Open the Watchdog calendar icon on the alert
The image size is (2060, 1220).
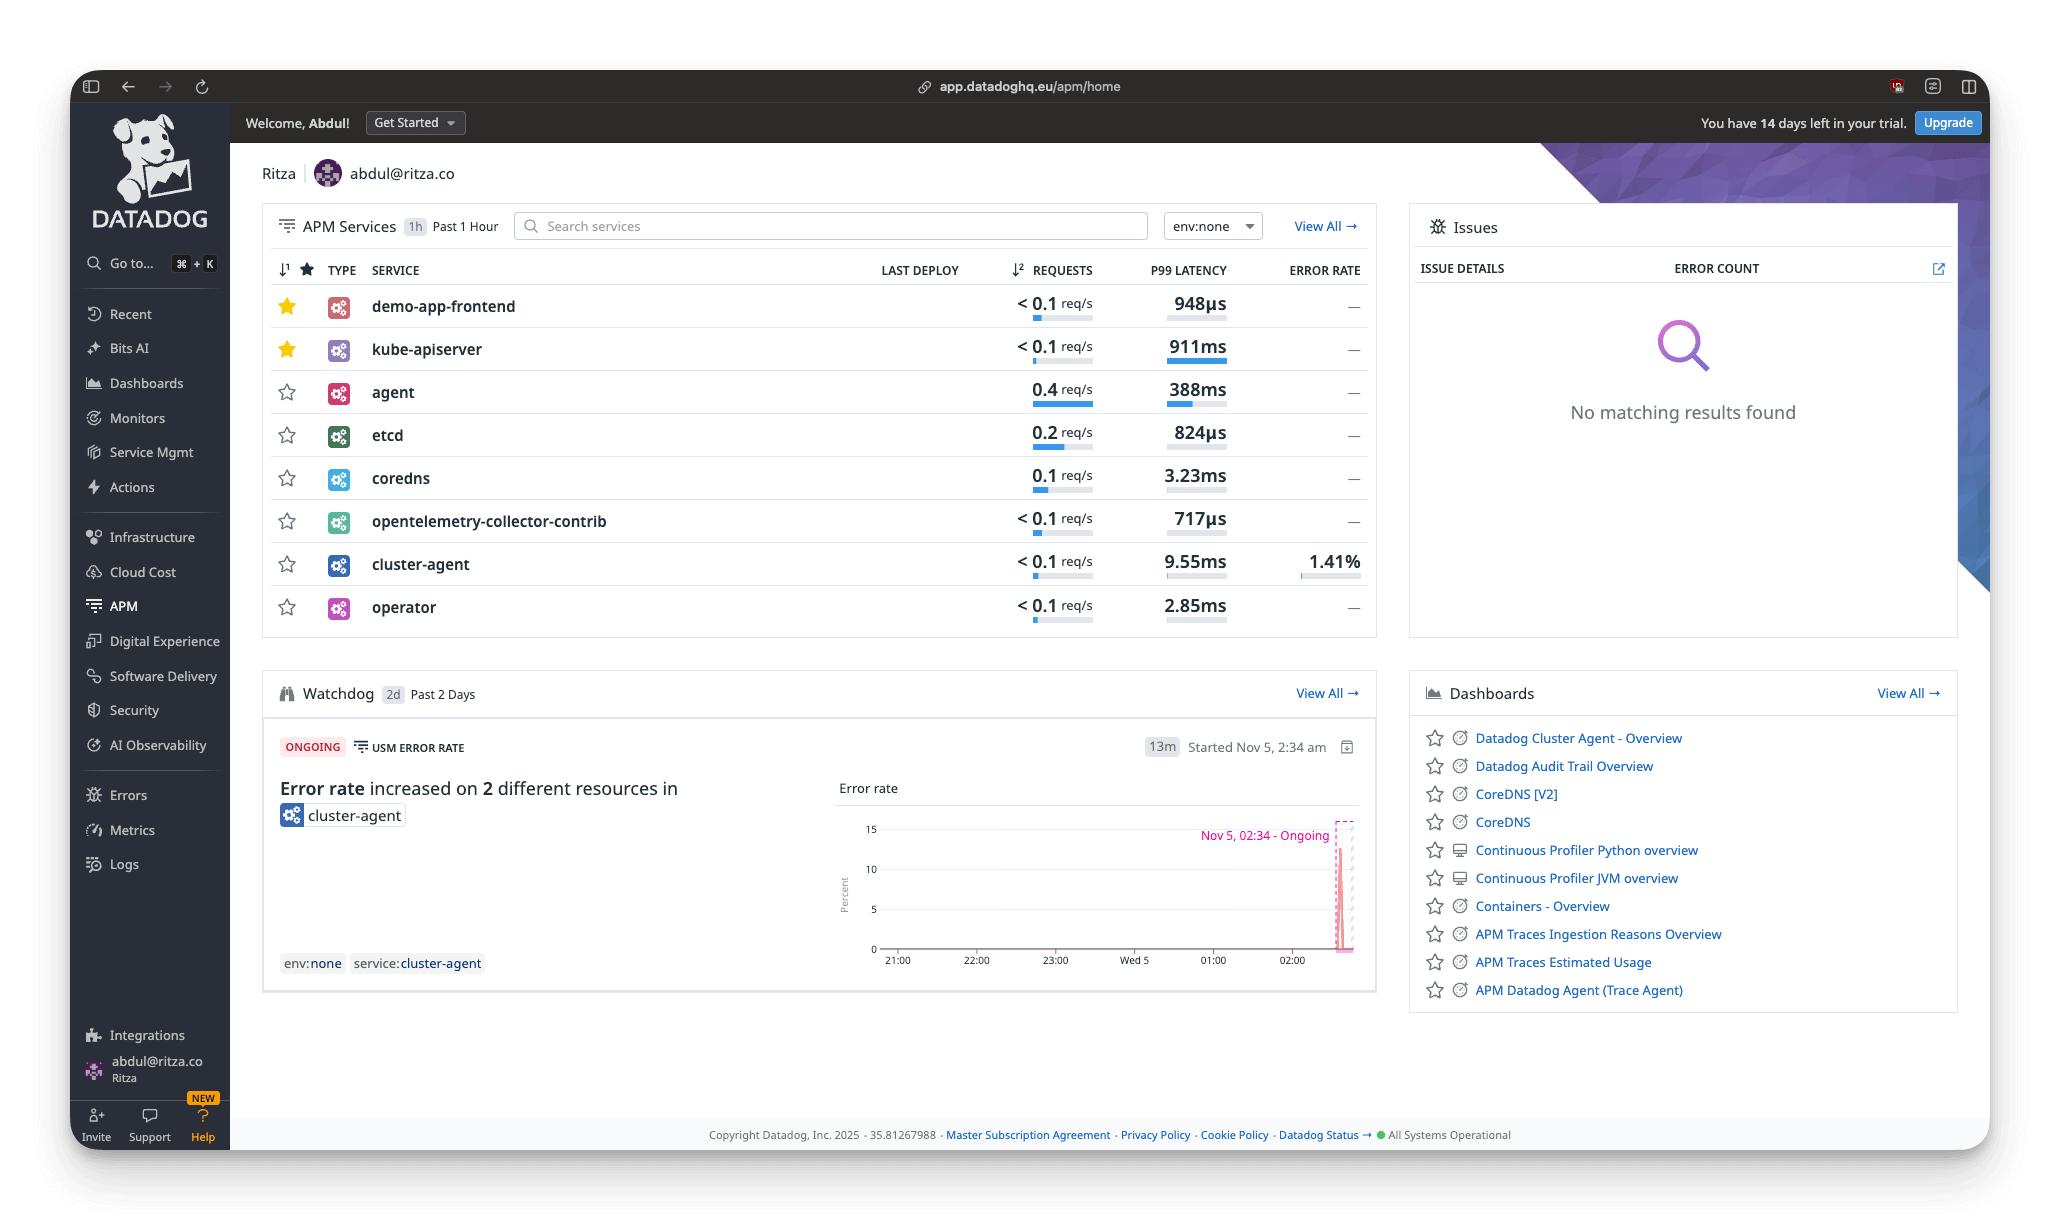(x=1347, y=747)
